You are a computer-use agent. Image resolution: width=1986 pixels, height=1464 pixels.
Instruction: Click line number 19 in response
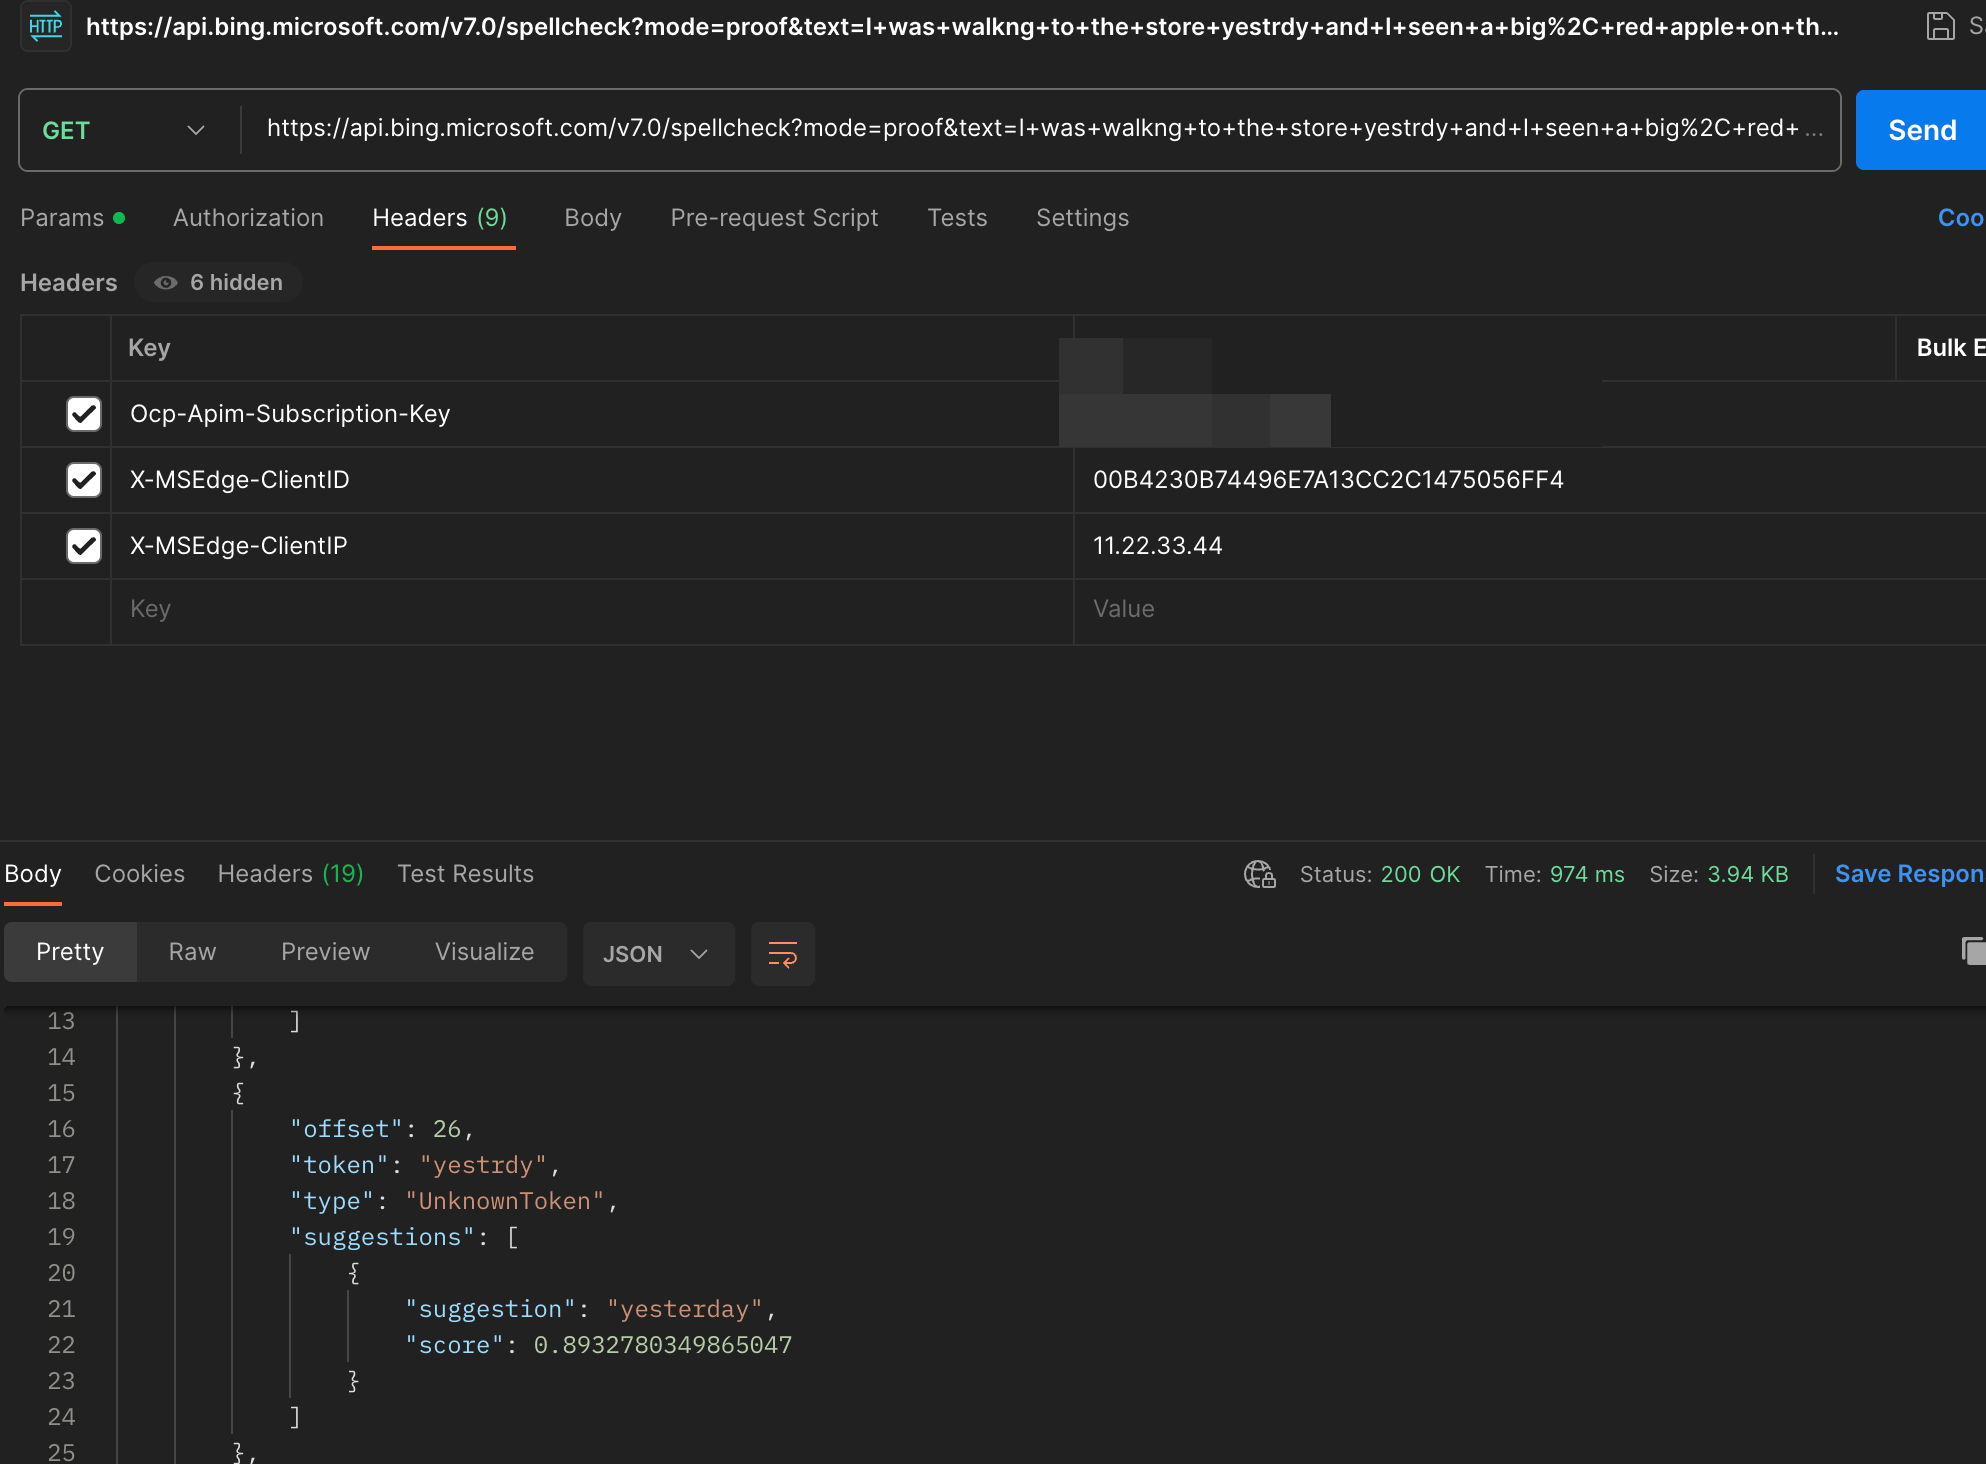click(x=61, y=1237)
